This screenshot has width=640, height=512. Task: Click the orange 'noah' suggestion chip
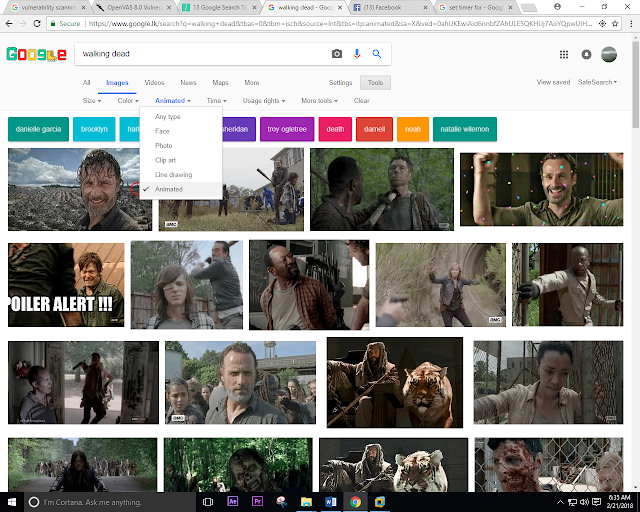[x=413, y=129]
